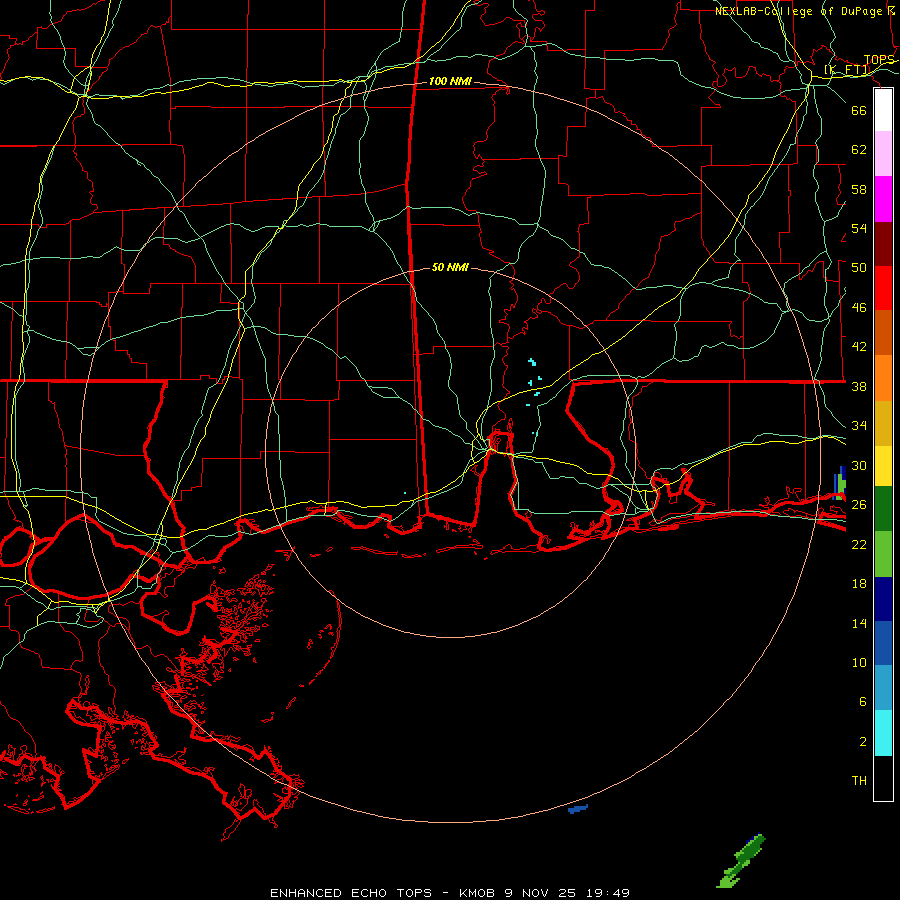This screenshot has height=900, width=900.
Task: Click the medium blue legend color band
Action: (x=883, y=643)
